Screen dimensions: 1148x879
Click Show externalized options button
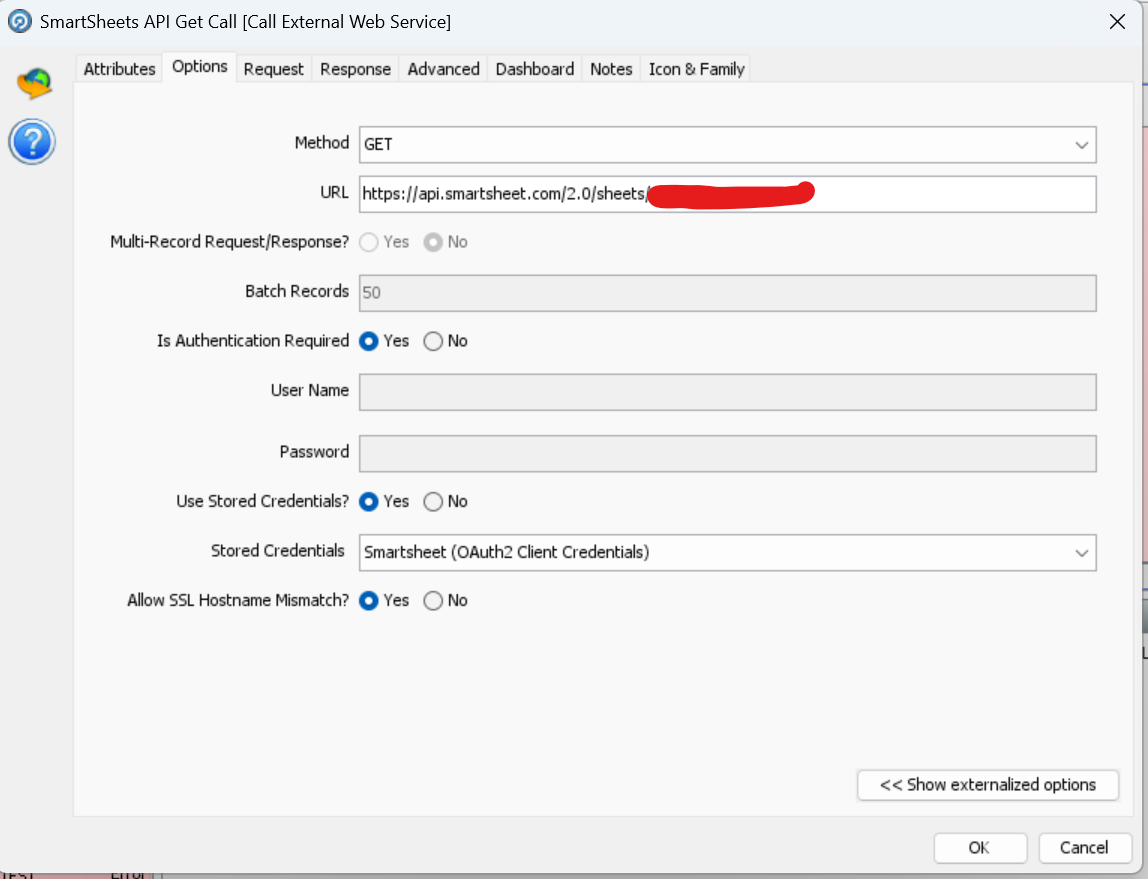[988, 785]
